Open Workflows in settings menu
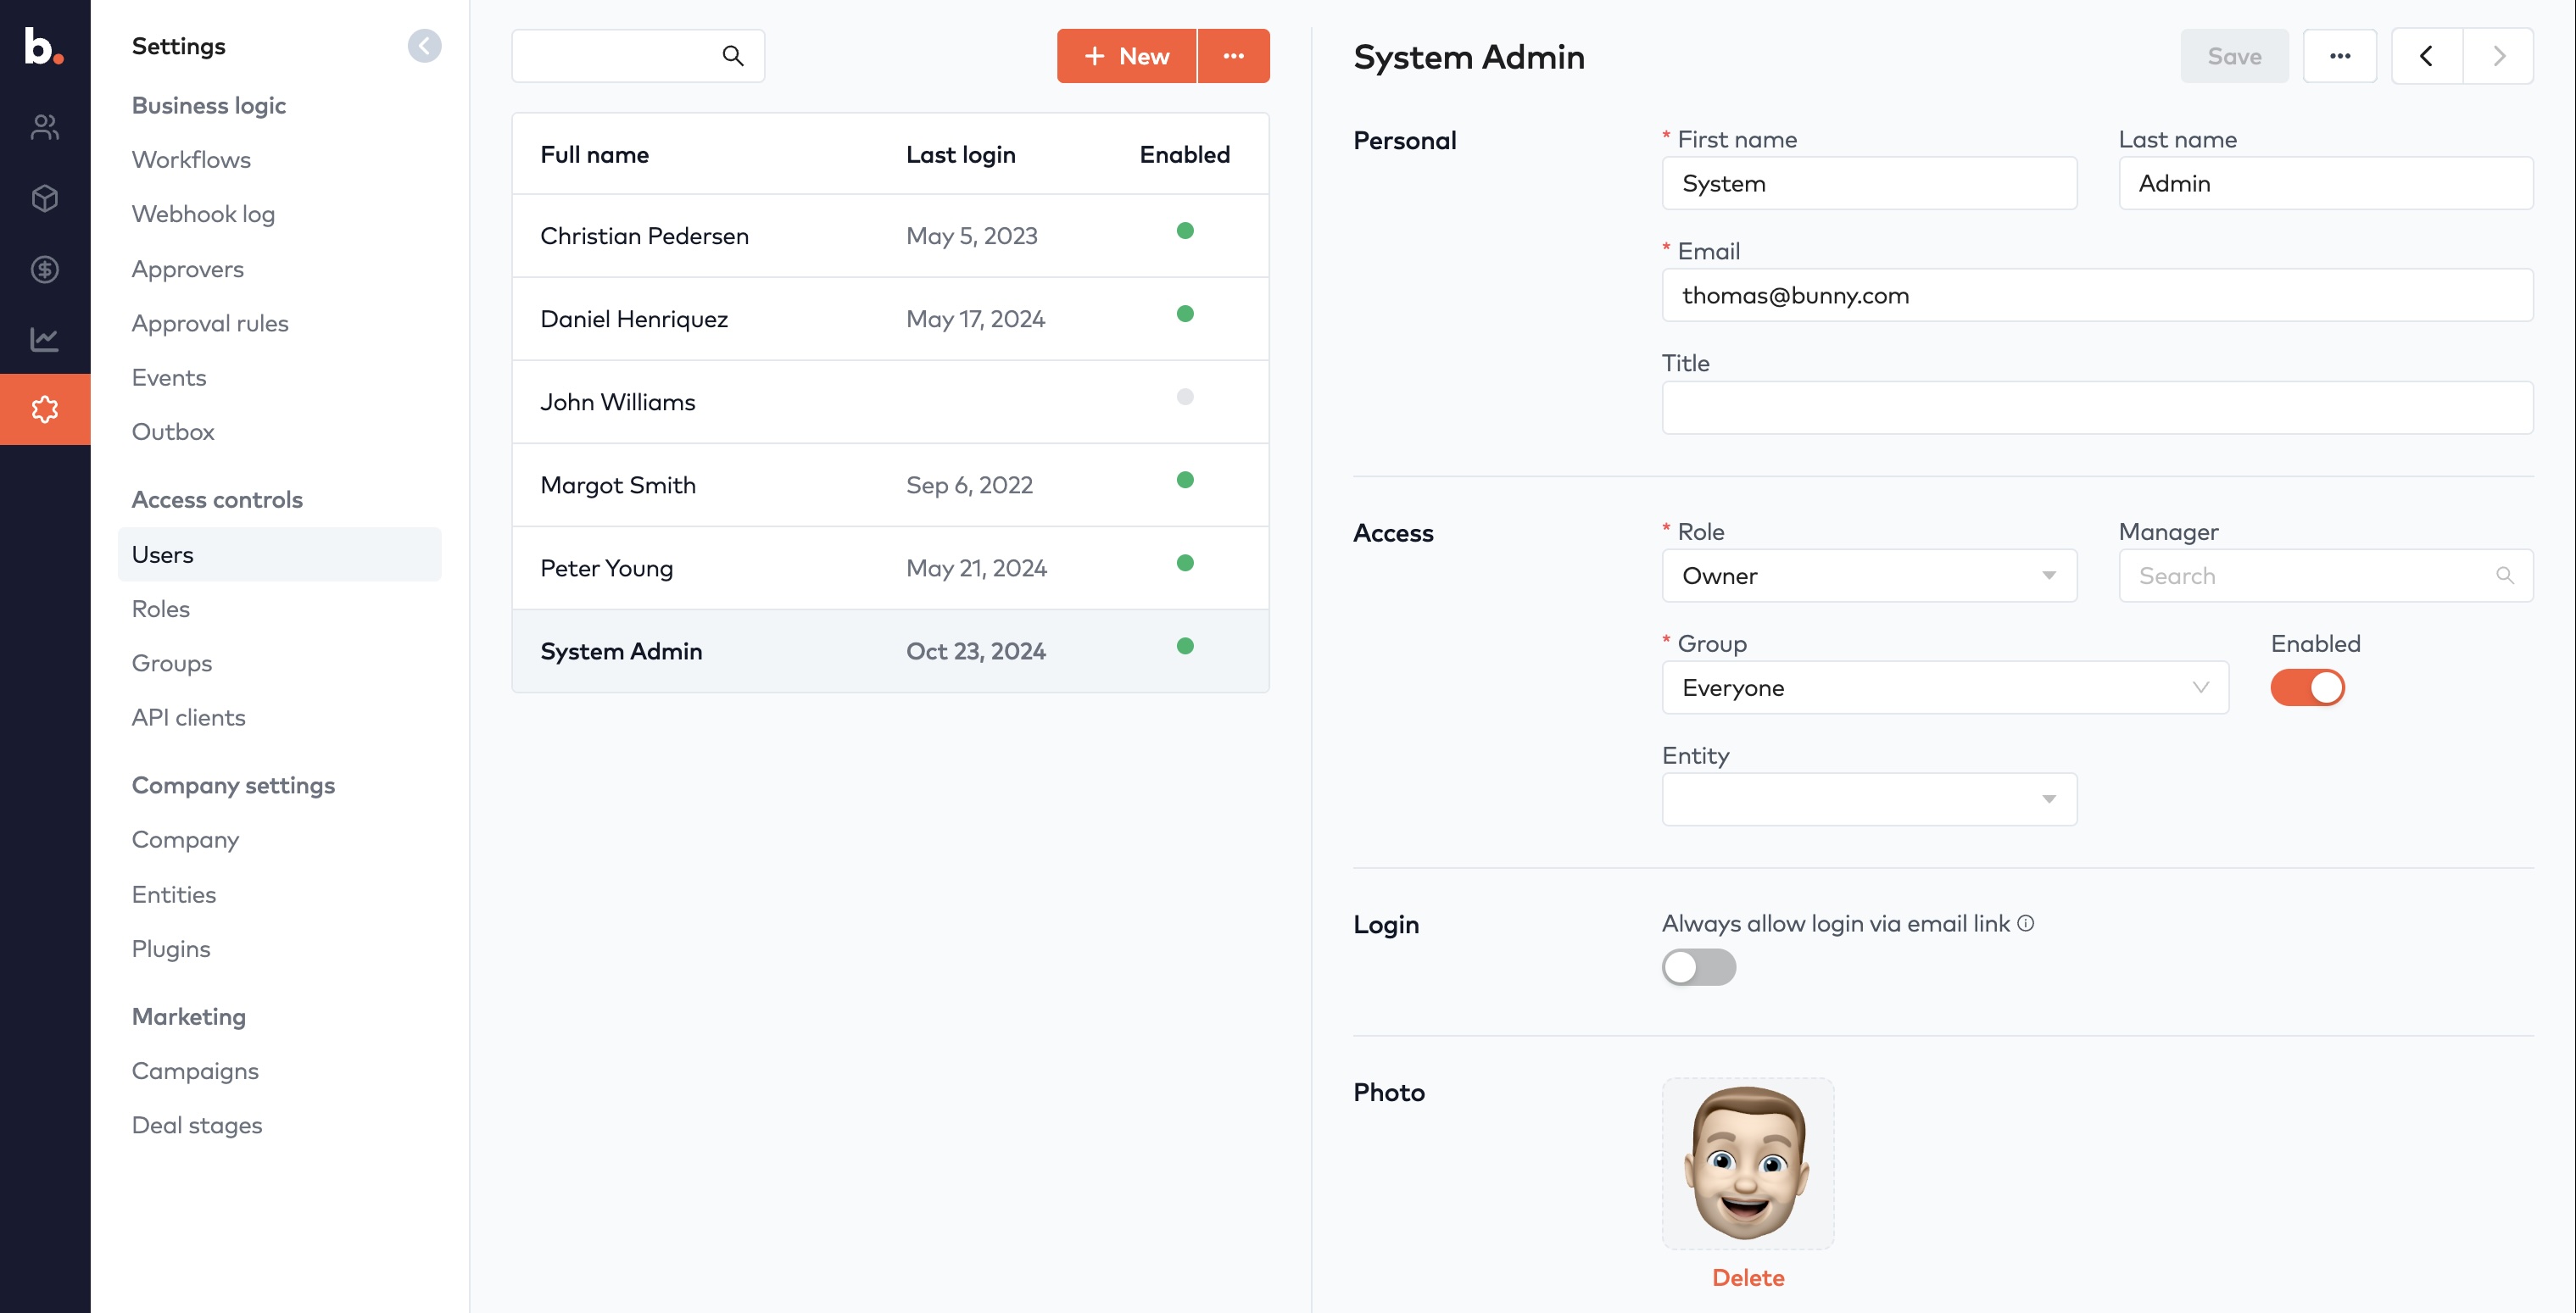The width and height of the screenshot is (2576, 1313). (x=191, y=160)
